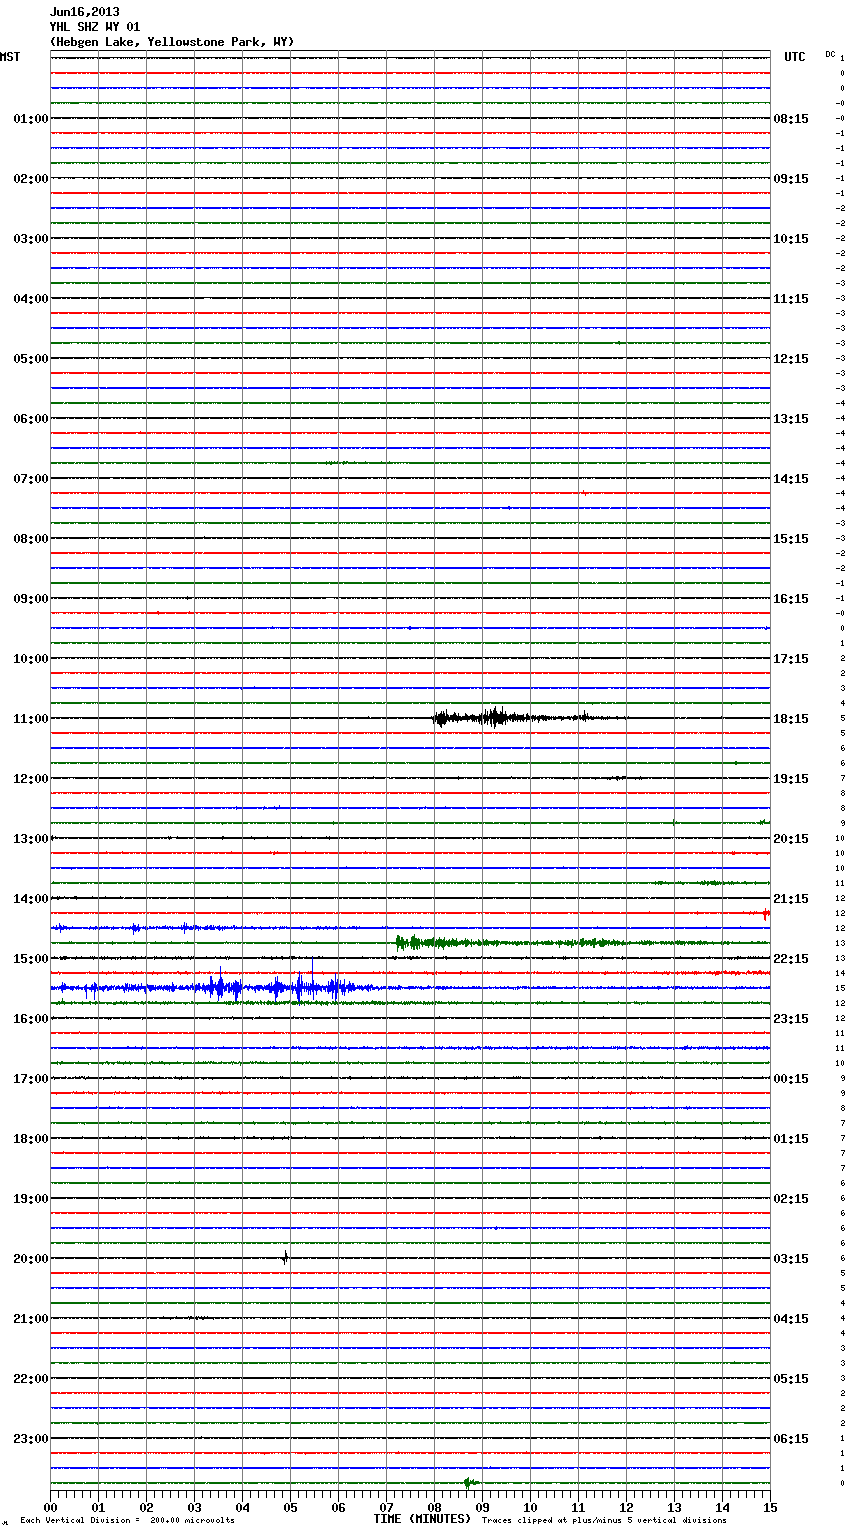
Task: Click the '03:00' MST hour label
Action: 30,238
